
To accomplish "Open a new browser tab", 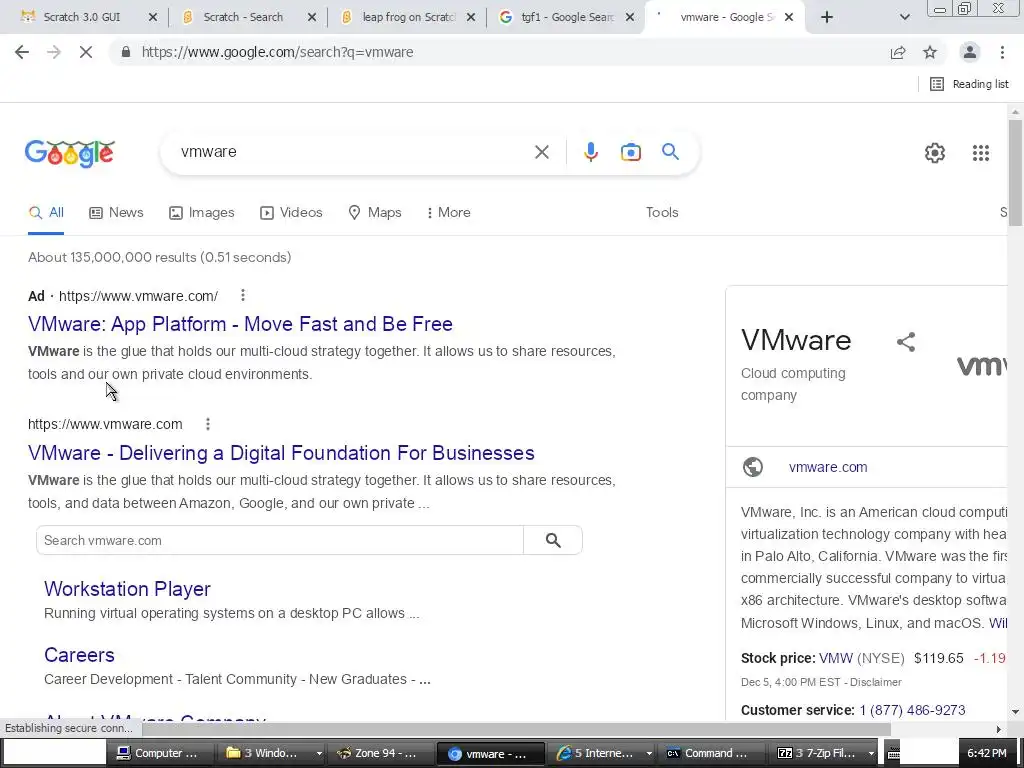I will click(x=827, y=18).
